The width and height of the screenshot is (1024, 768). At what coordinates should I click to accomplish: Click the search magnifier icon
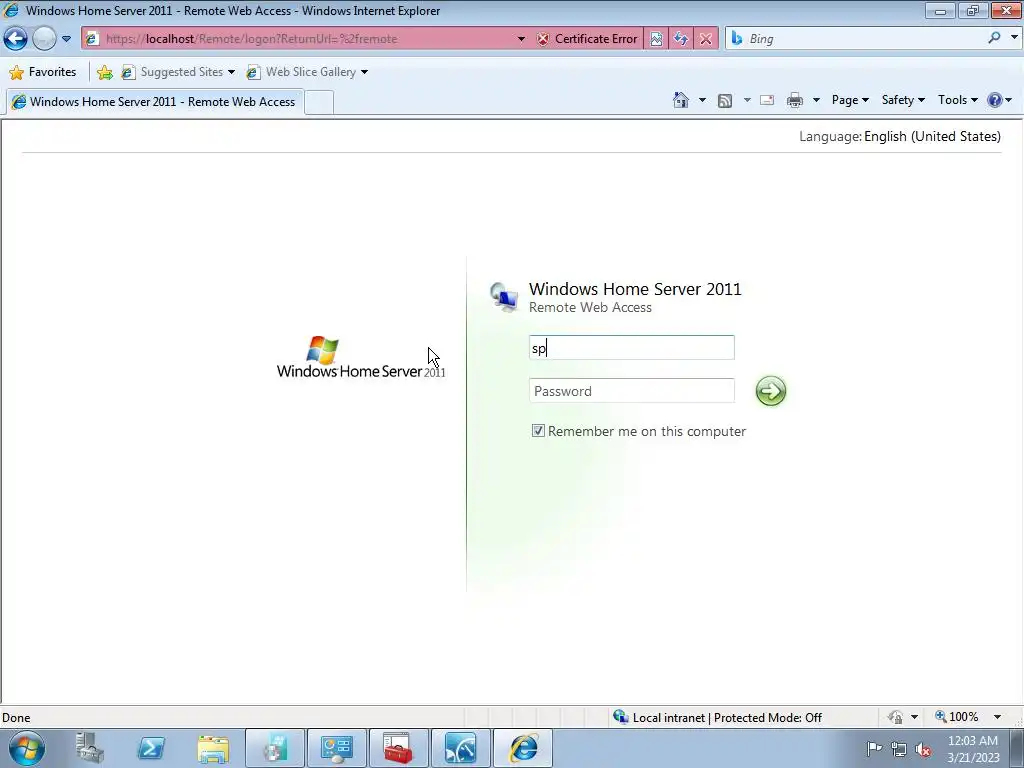click(x=994, y=38)
